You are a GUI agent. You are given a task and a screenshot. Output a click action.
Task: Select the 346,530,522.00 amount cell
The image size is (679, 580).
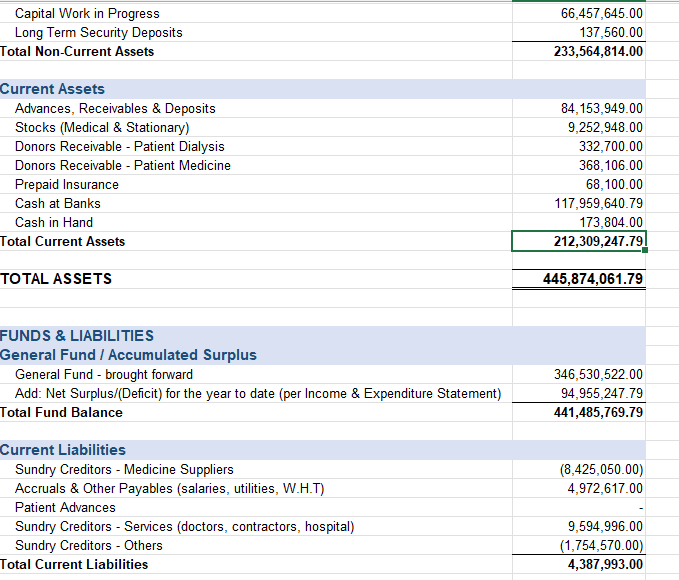coord(579,374)
